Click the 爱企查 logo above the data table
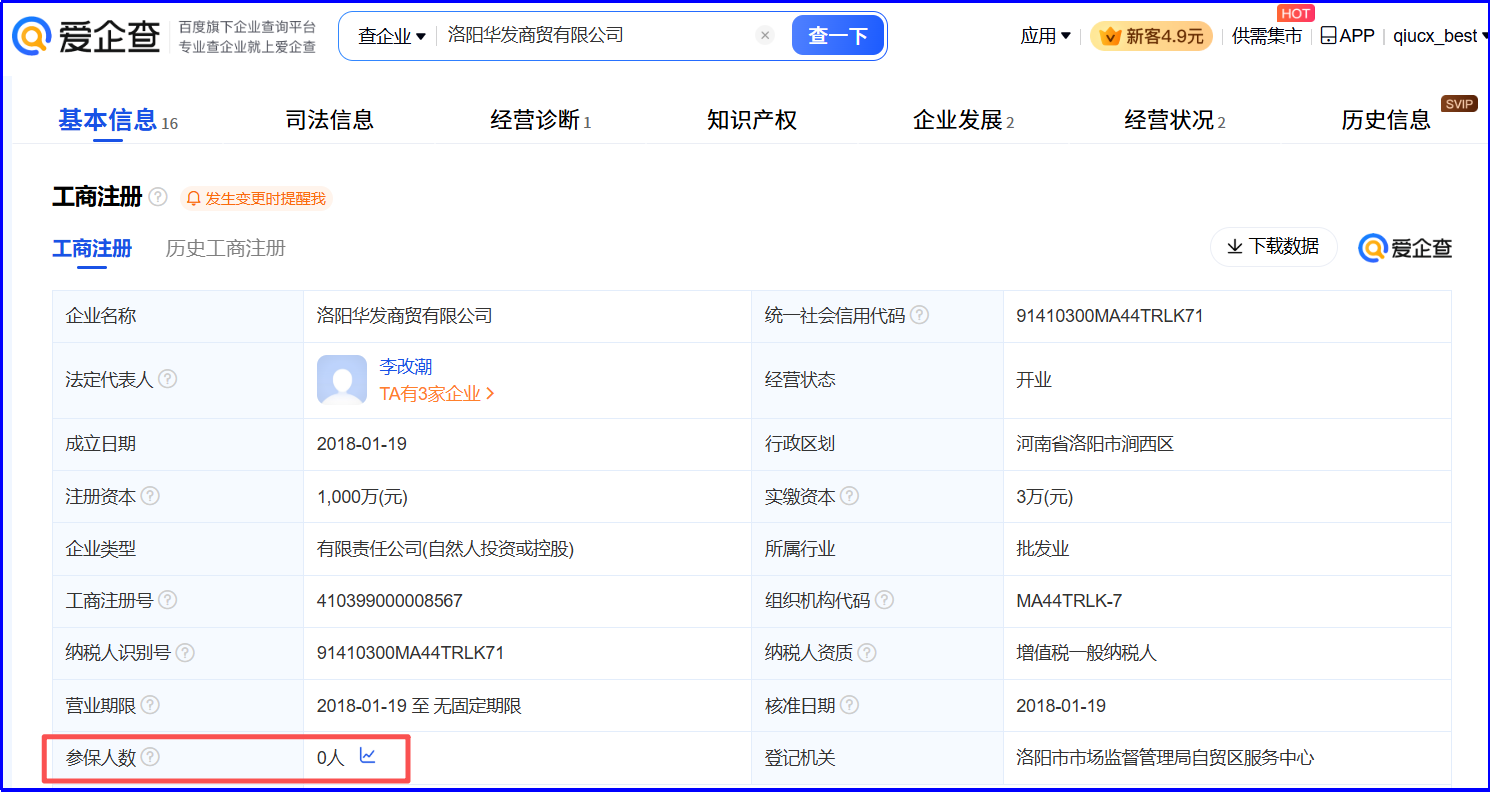1490x793 pixels. click(x=1404, y=247)
